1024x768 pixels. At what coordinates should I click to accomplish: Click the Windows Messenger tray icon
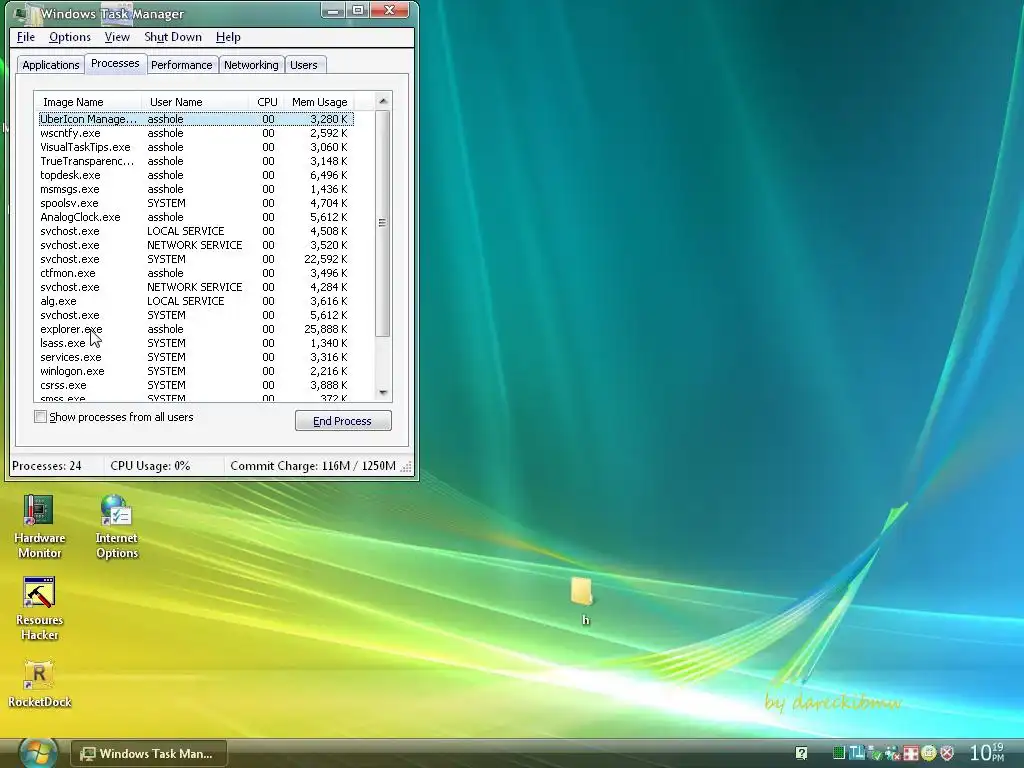(x=892, y=754)
